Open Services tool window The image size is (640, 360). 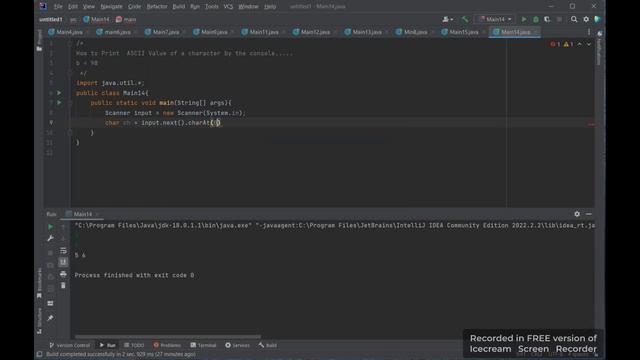click(x=237, y=345)
